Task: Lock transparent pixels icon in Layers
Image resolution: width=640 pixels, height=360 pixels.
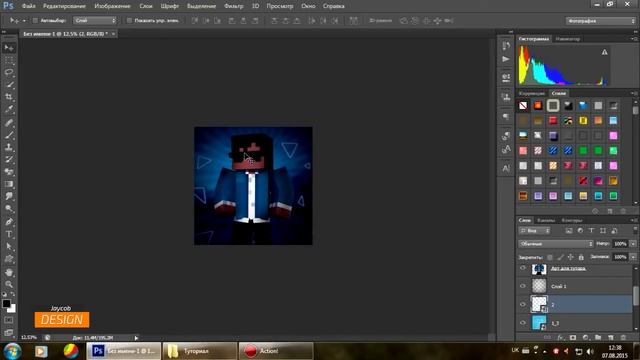Action: pos(550,257)
